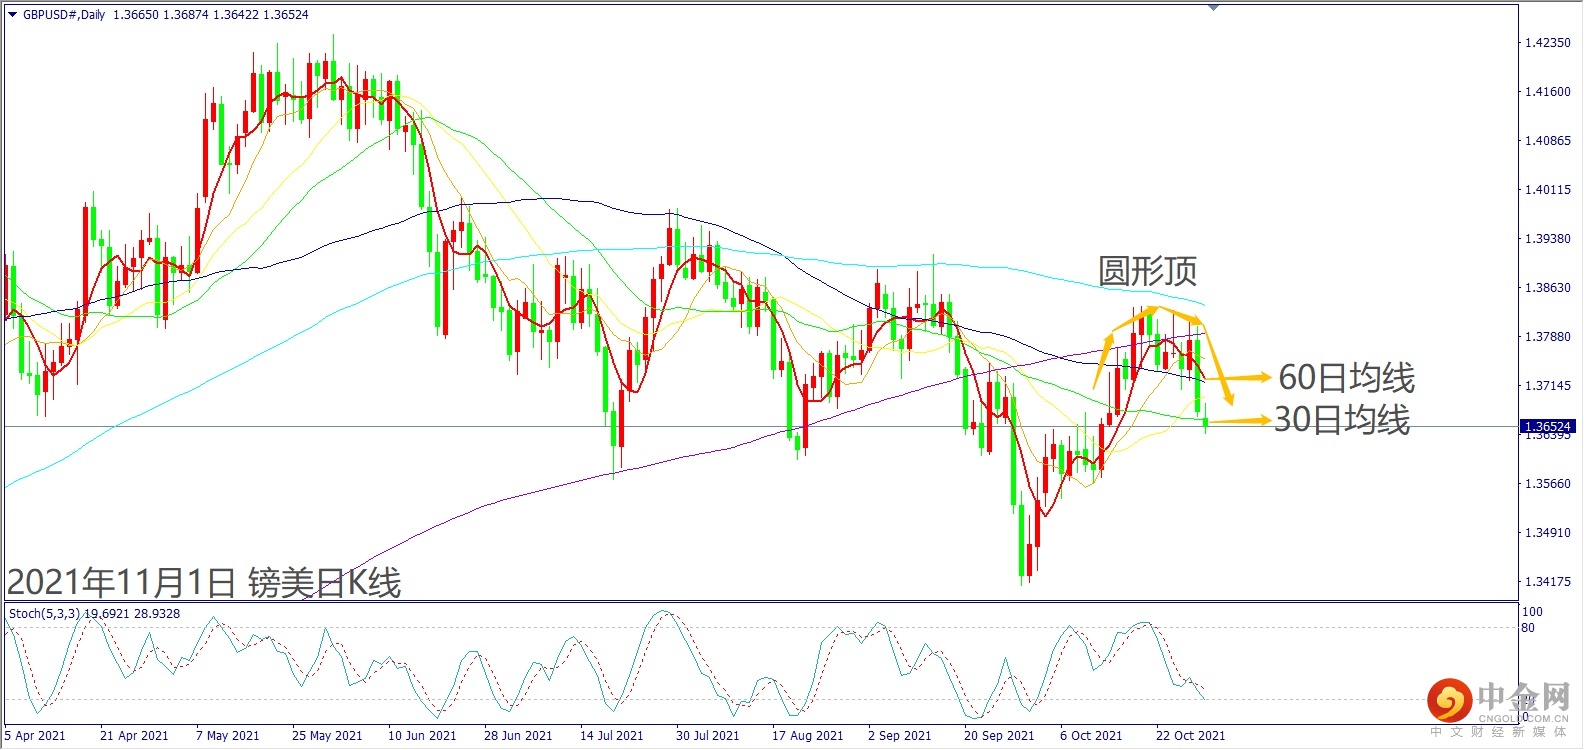Click the 22 Oct 2021 date label
Viewport: 1584px width, 750px height.
(1190, 736)
